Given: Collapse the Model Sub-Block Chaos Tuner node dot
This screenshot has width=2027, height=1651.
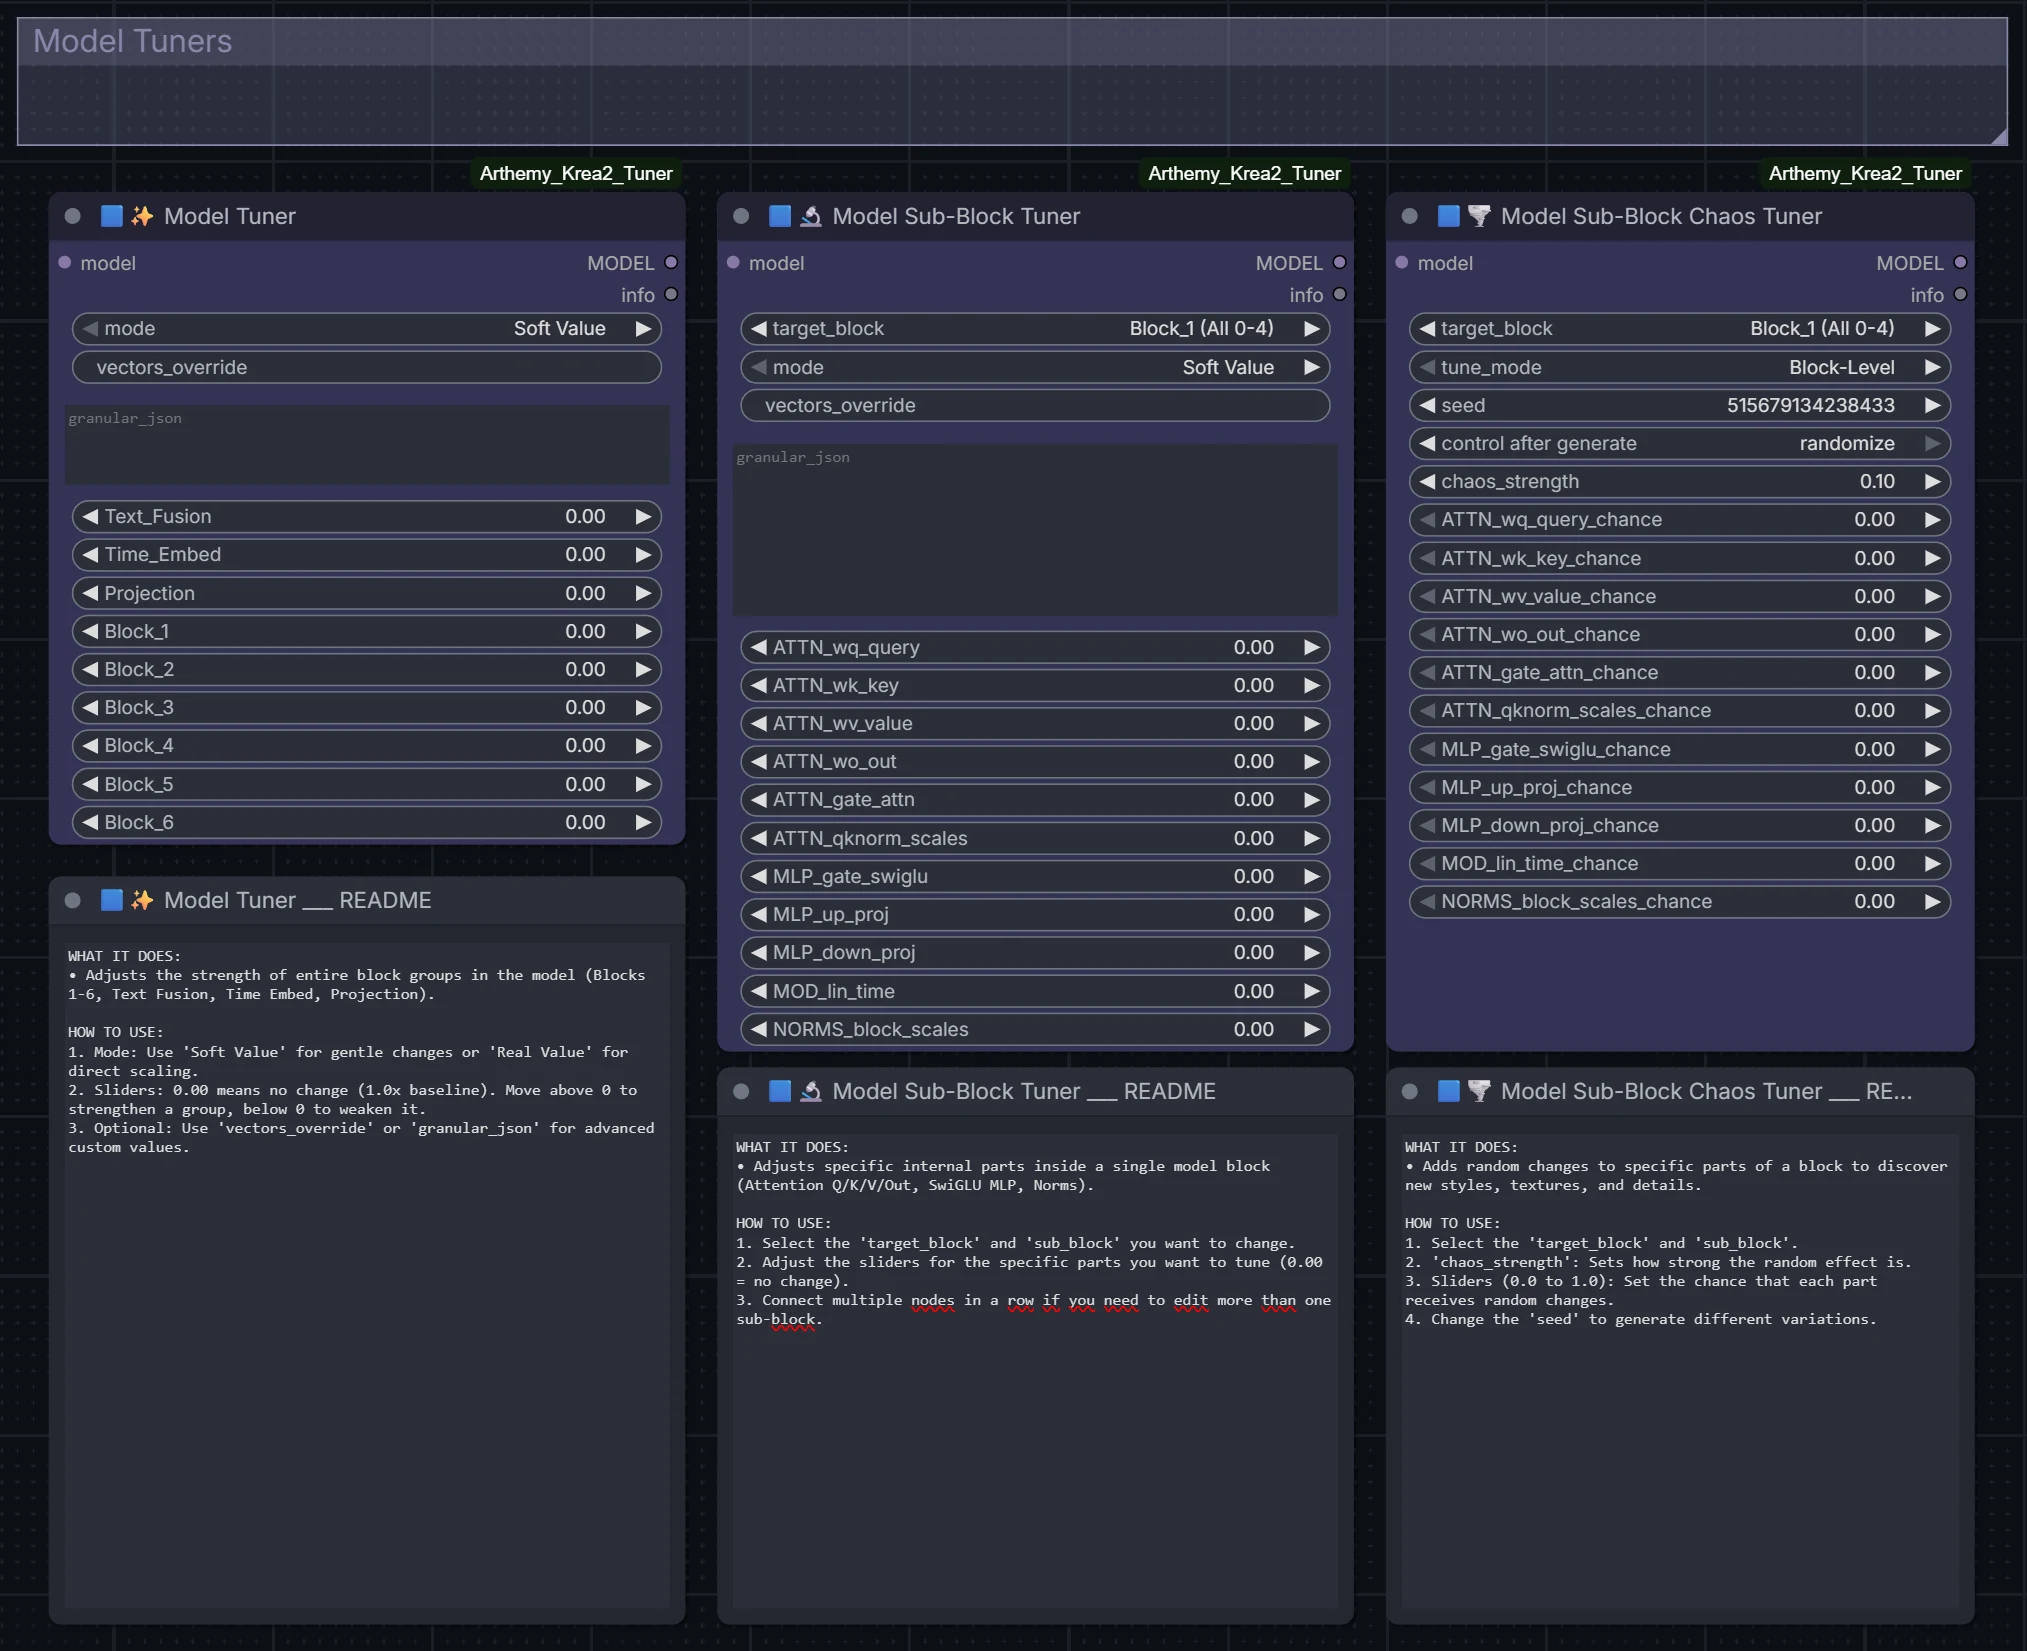Looking at the screenshot, I should [x=1410, y=216].
